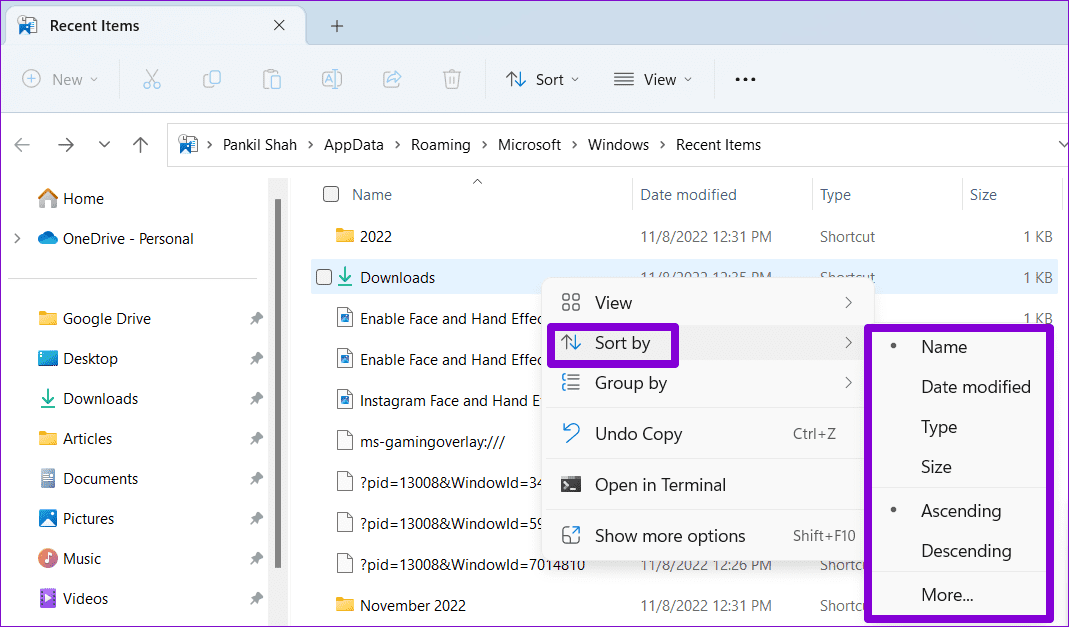Click the Cut scissors icon
This screenshot has height=627, width=1069.
pos(151,80)
